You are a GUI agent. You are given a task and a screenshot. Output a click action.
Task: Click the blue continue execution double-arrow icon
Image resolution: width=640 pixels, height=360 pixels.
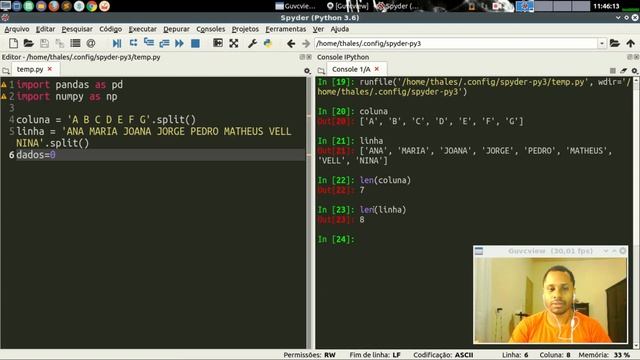179,43
